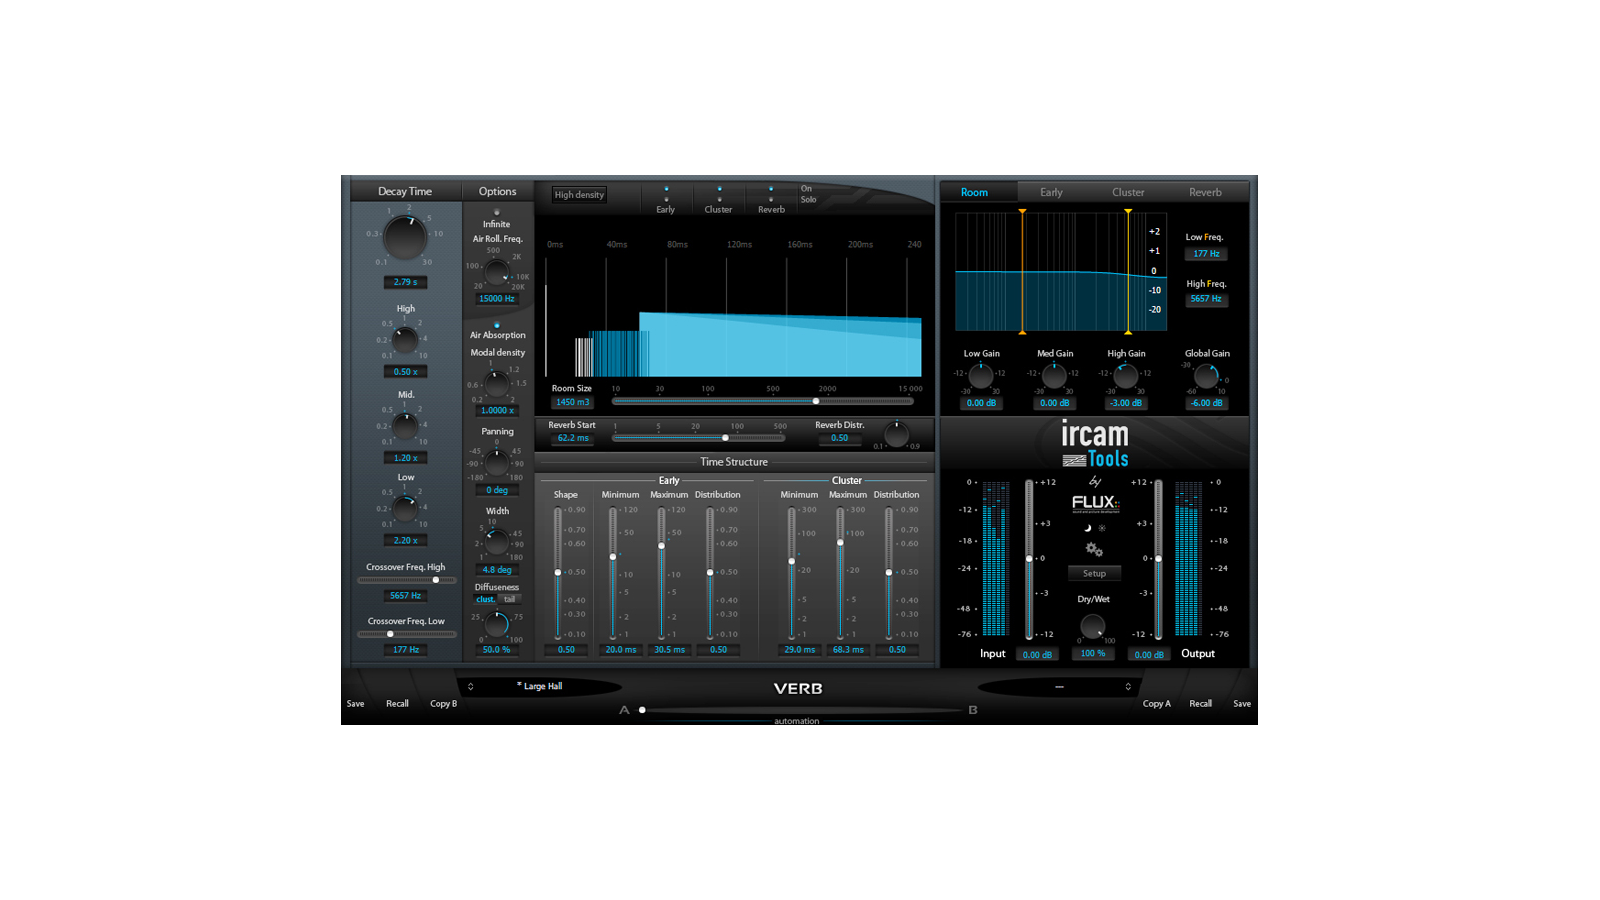
Task: Click the Decay Time panel header
Action: [405, 191]
